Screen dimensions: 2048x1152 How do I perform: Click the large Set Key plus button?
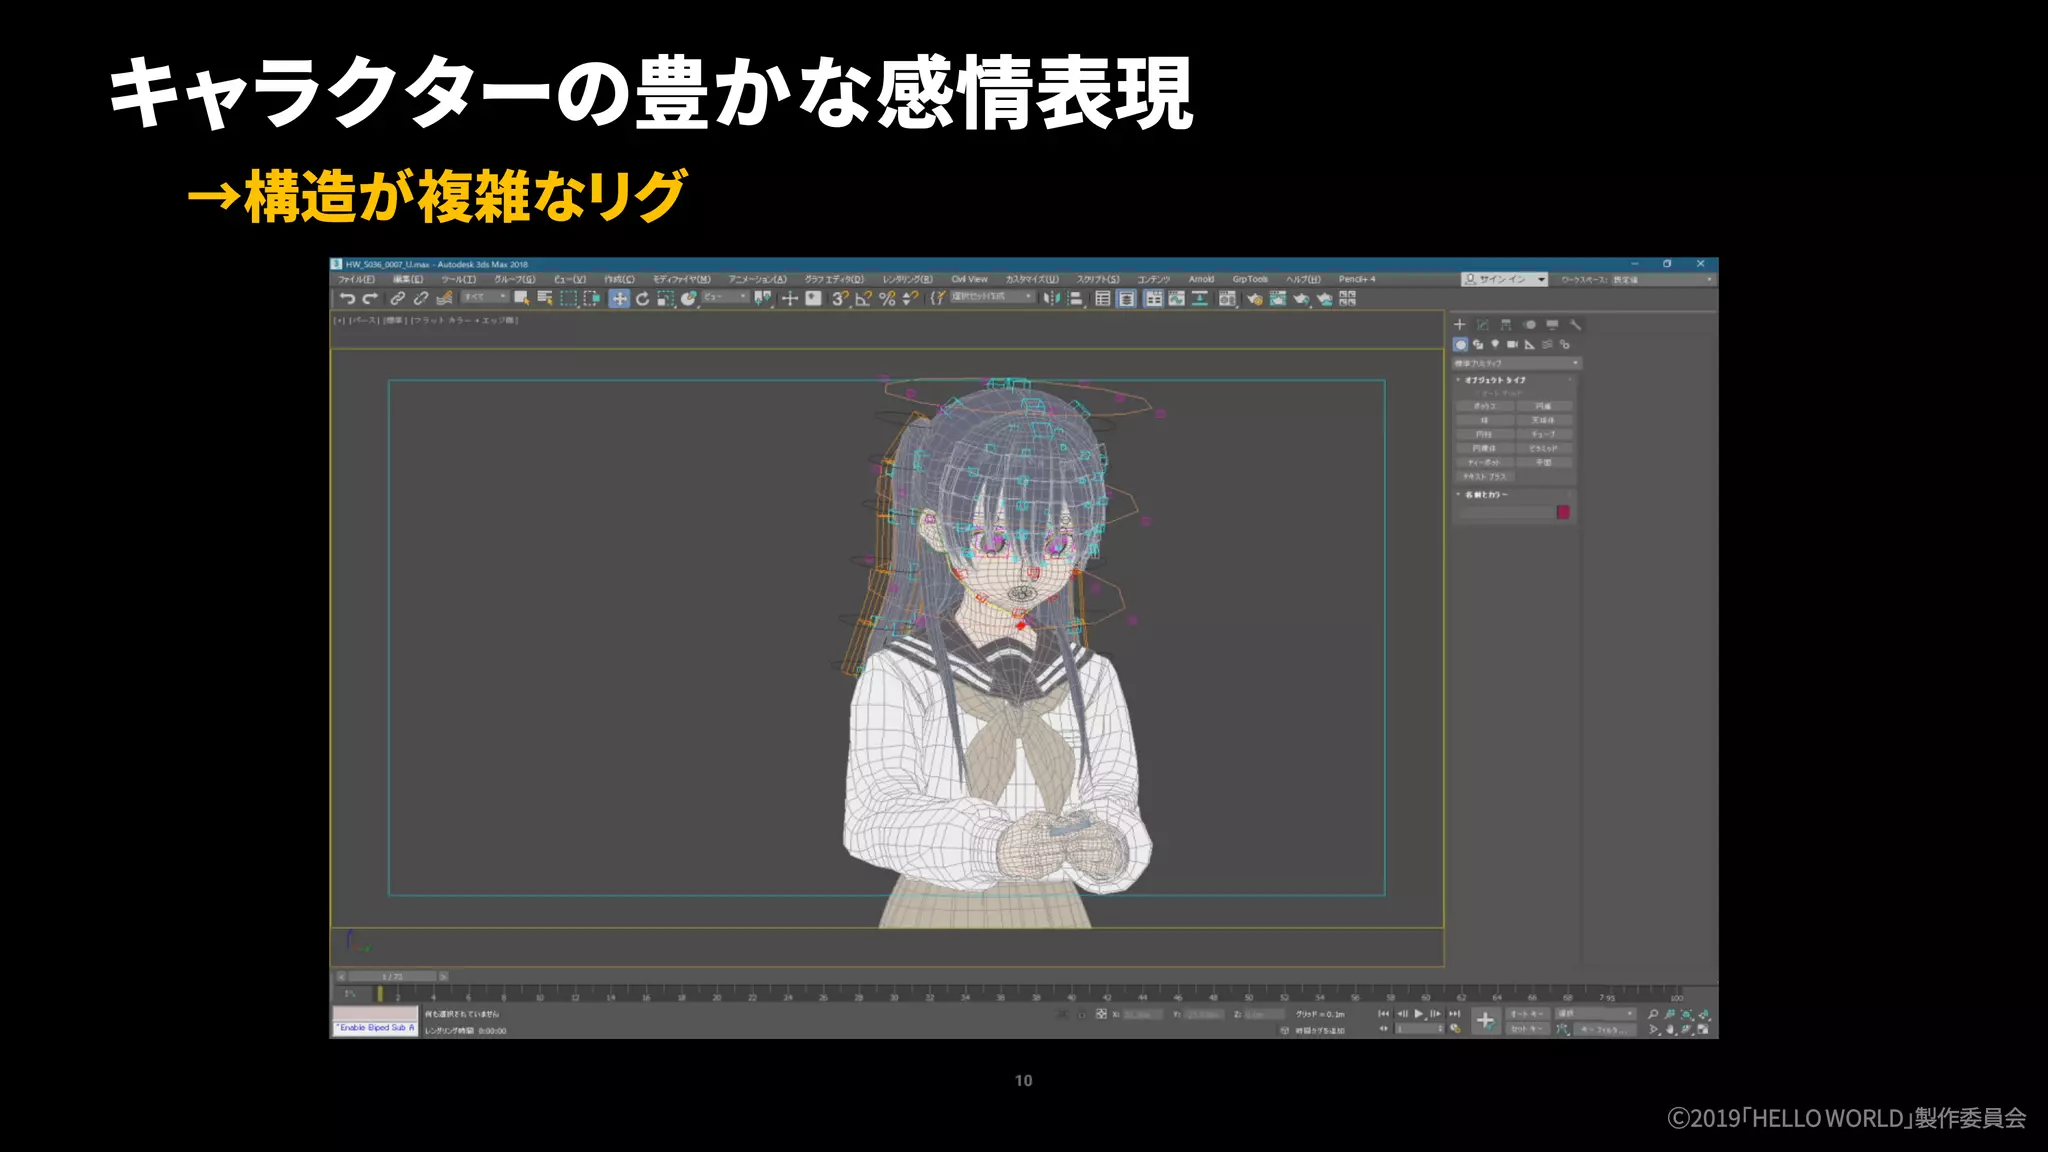click(1485, 1021)
